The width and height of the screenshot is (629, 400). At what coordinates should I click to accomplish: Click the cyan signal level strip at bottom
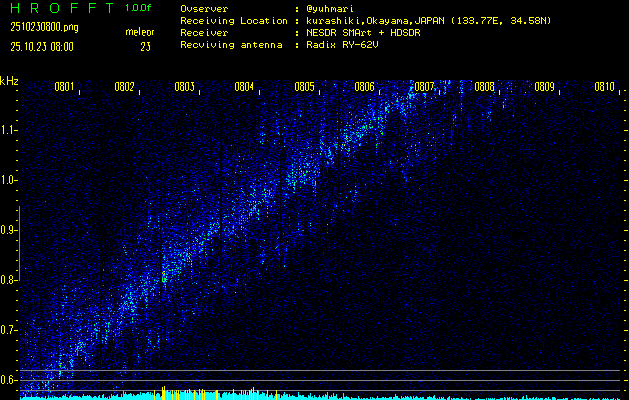[x=320, y=396]
